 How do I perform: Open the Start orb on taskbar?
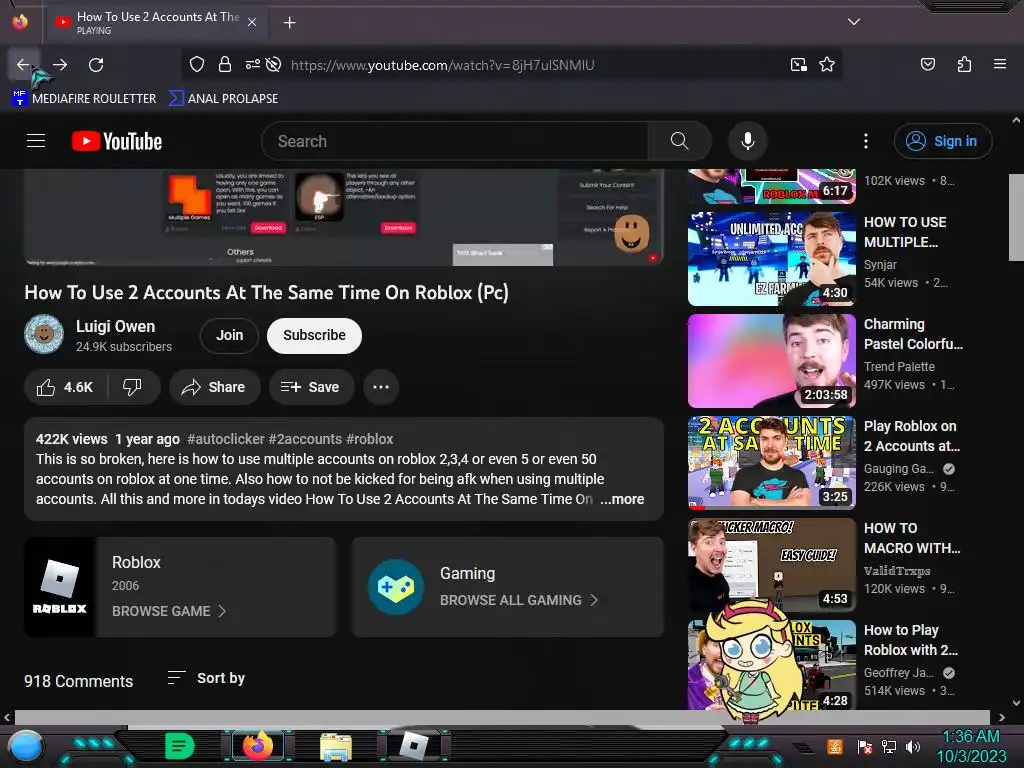point(26,746)
